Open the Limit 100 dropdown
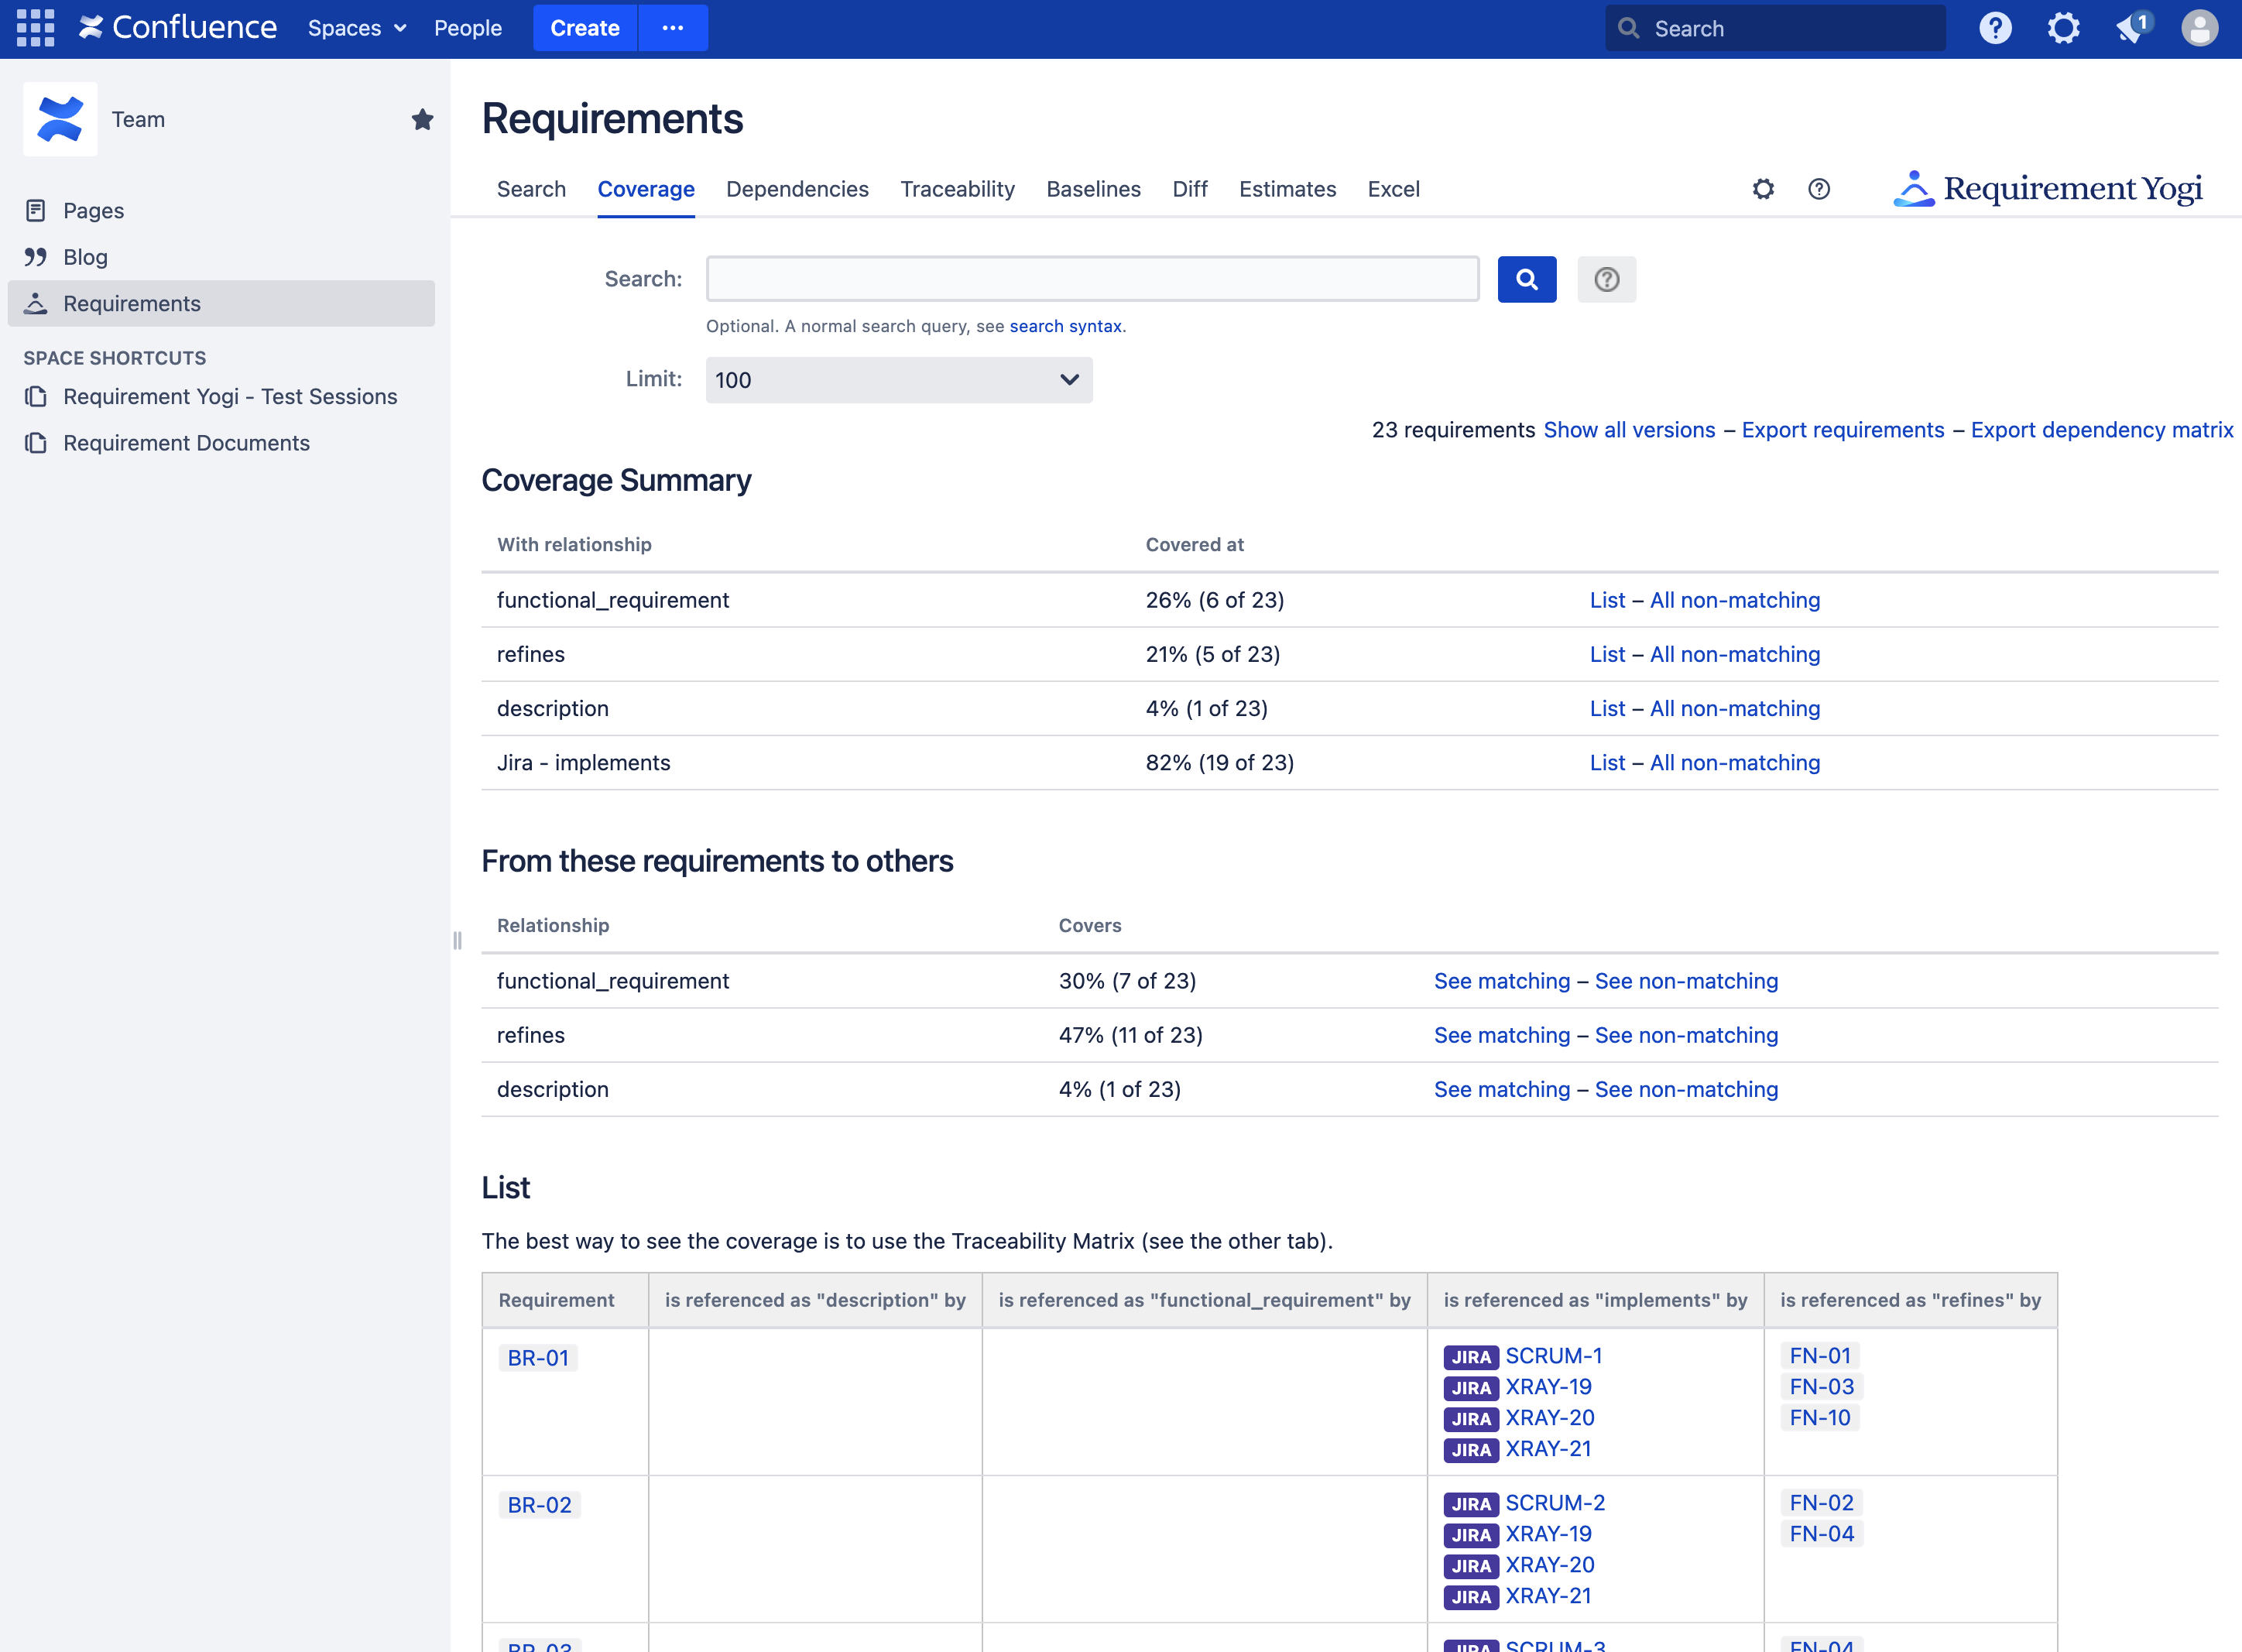The width and height of the screenshot is (2242, 1652). coord(898,380)
